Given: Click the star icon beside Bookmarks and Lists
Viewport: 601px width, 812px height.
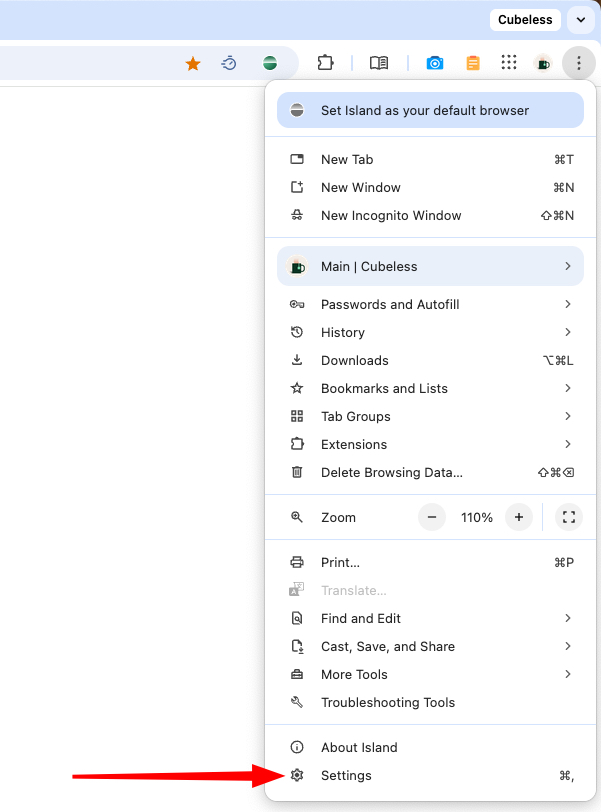Looking at the screenshot, I should tap(297, 388).
